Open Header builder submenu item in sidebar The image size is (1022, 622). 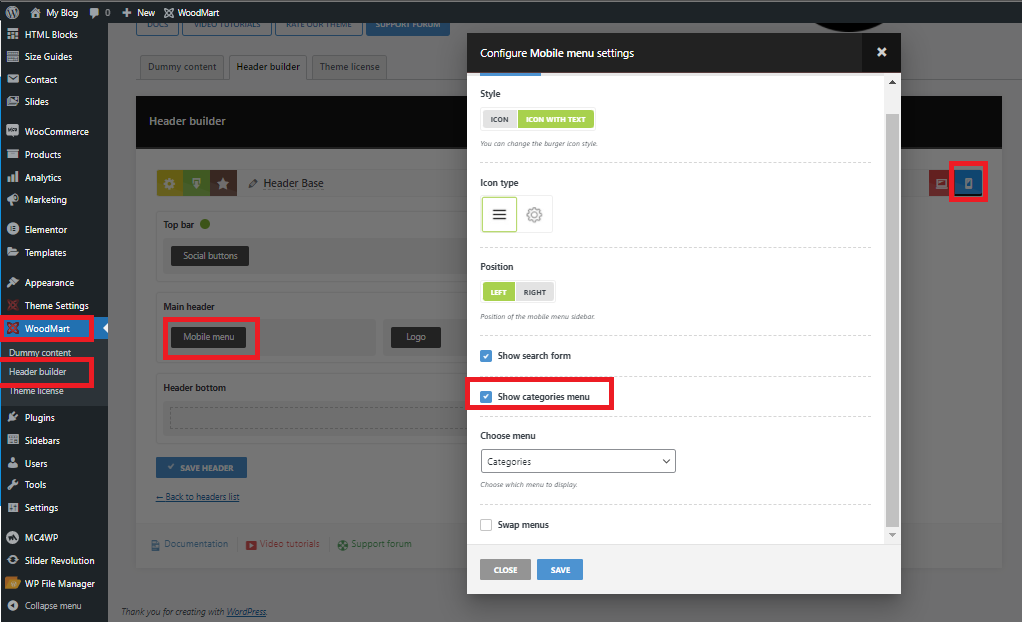click(38, 372)
